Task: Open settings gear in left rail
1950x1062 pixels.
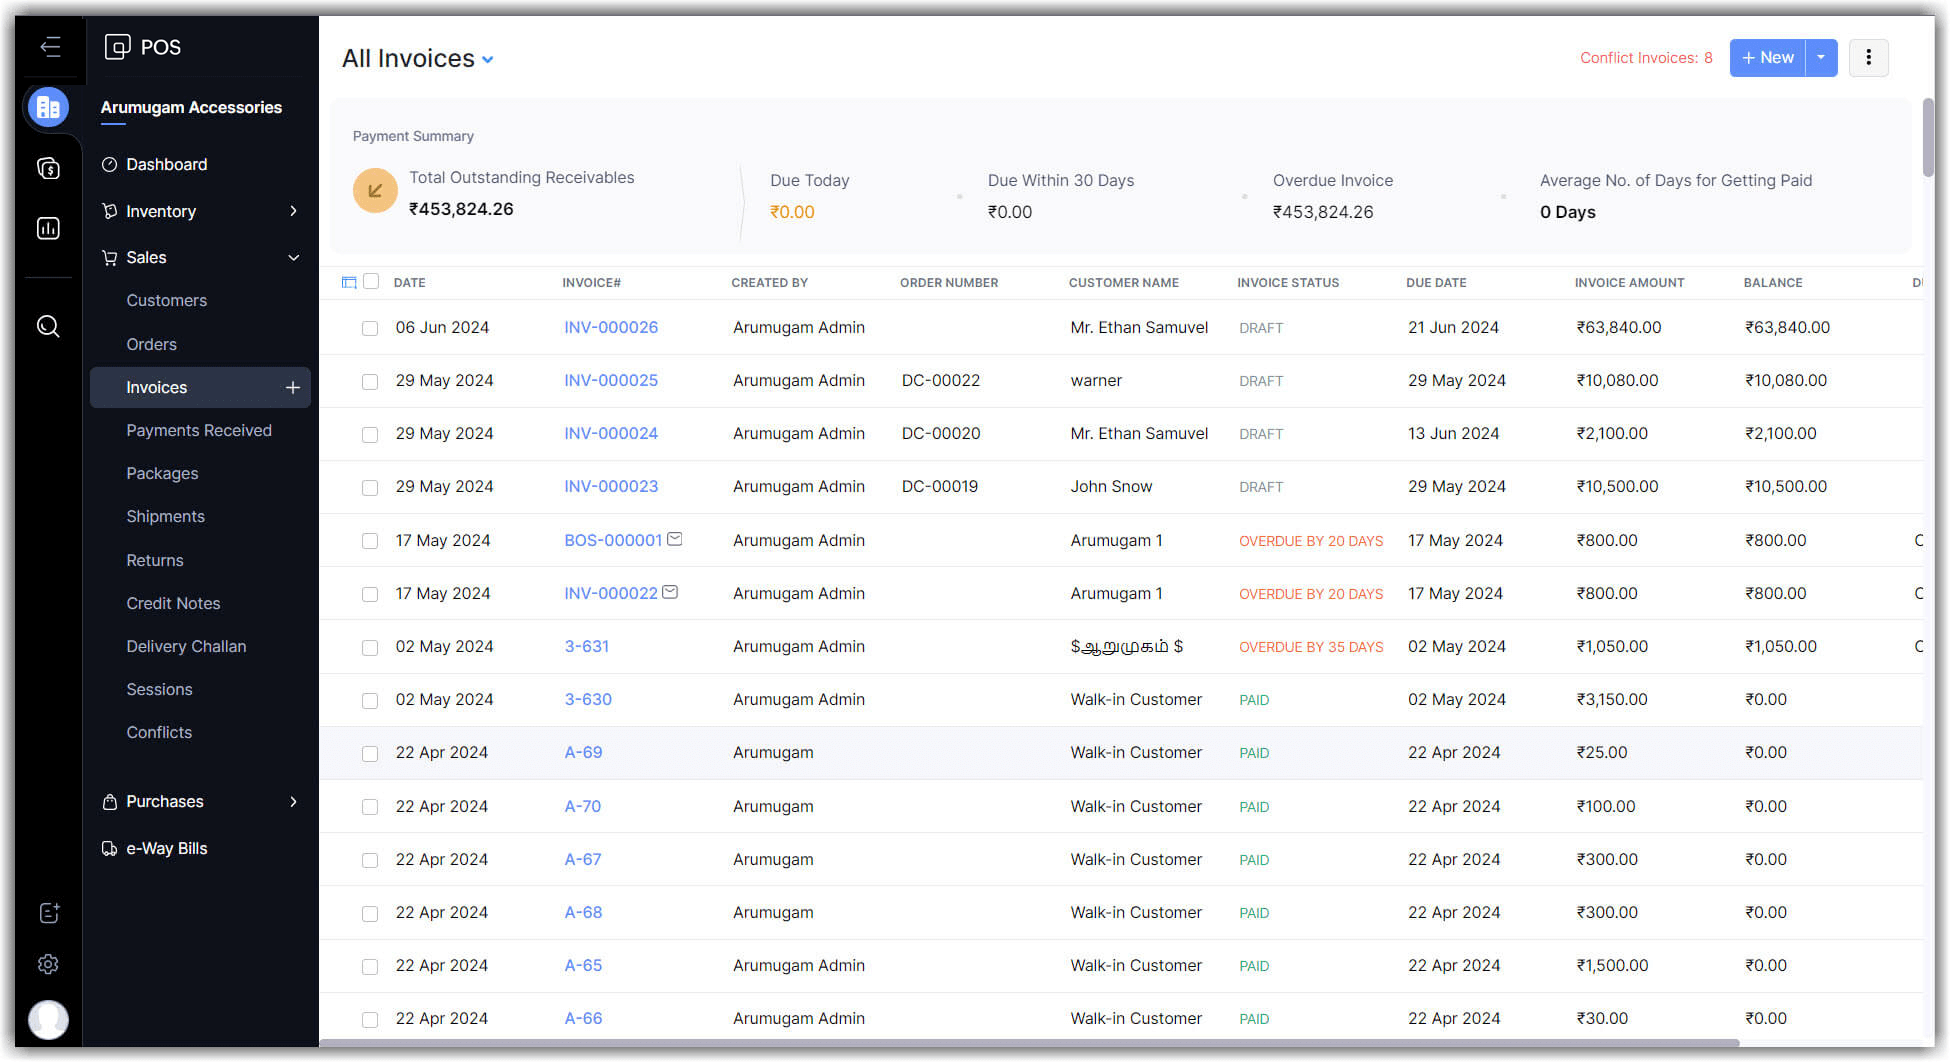Action: pyautogui.click(x=48, y=964)
